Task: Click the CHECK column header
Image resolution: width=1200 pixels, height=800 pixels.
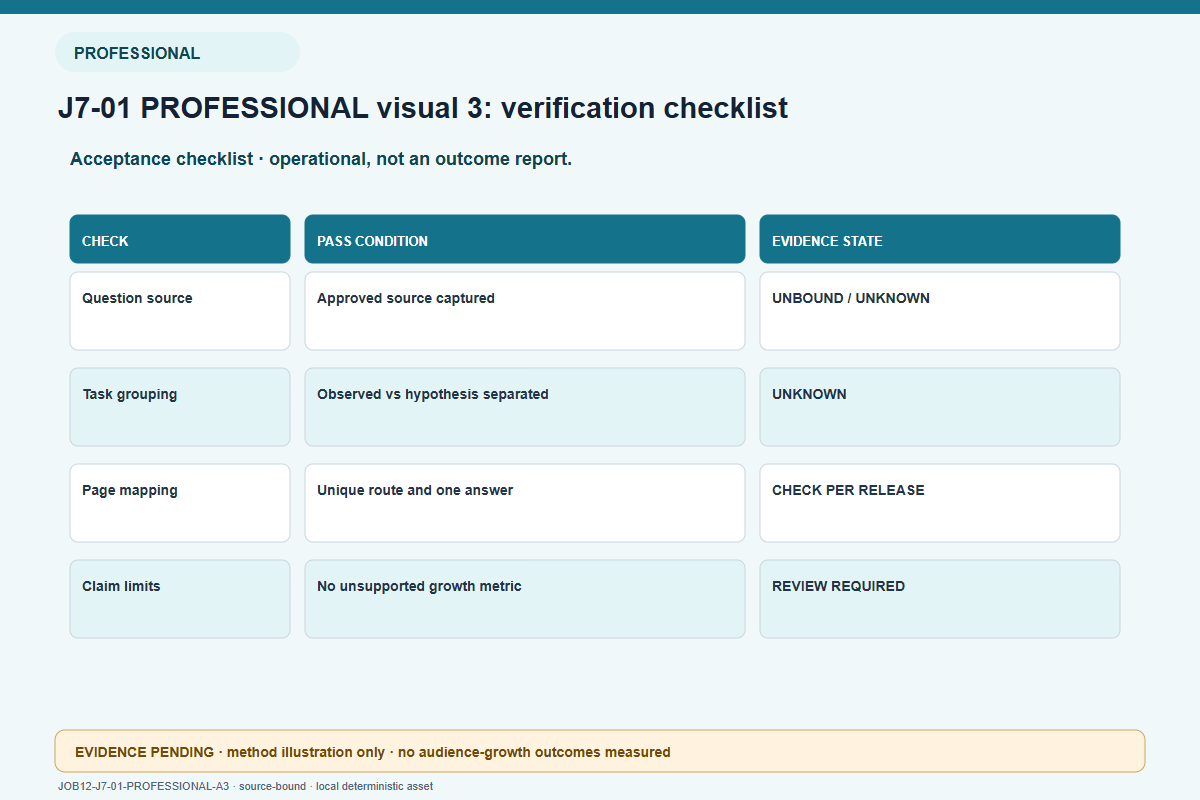Action: pos(180,240)
